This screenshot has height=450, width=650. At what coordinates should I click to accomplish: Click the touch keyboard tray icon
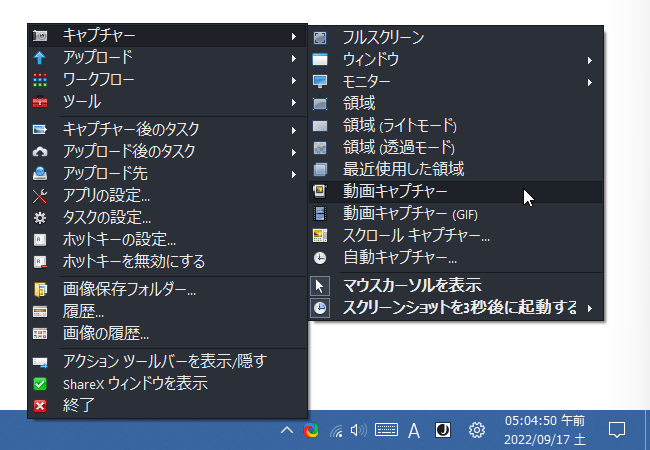(x=386, y=431)
